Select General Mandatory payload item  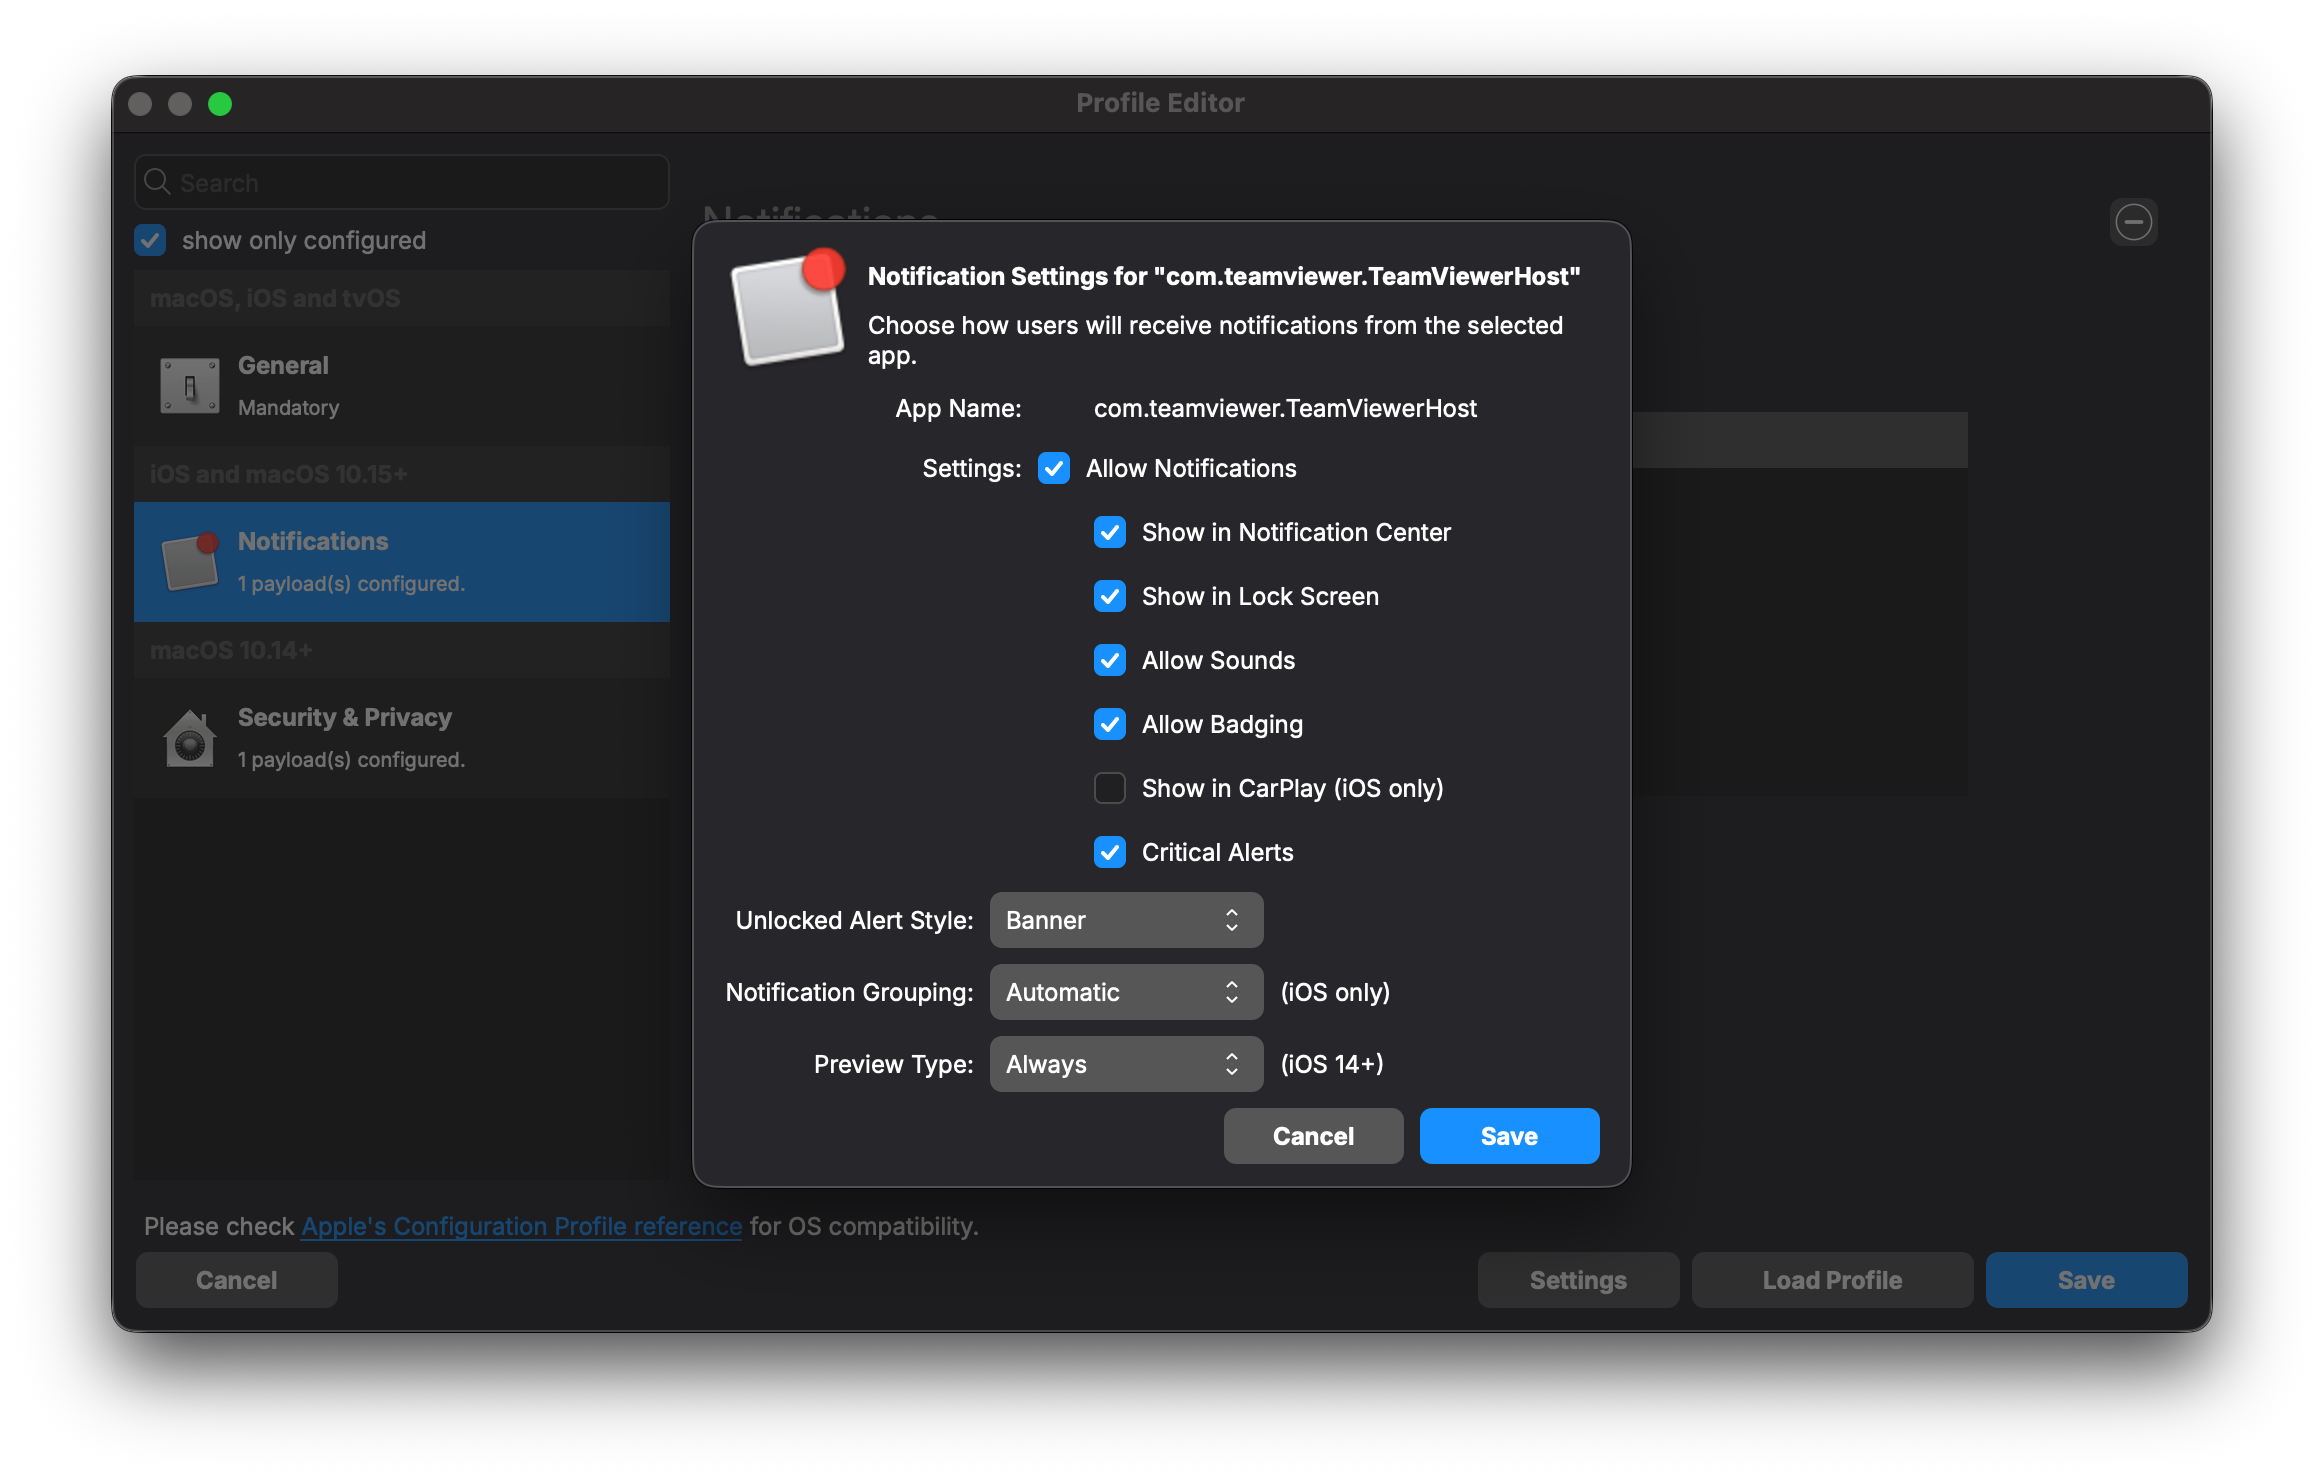tap(401, 386)
